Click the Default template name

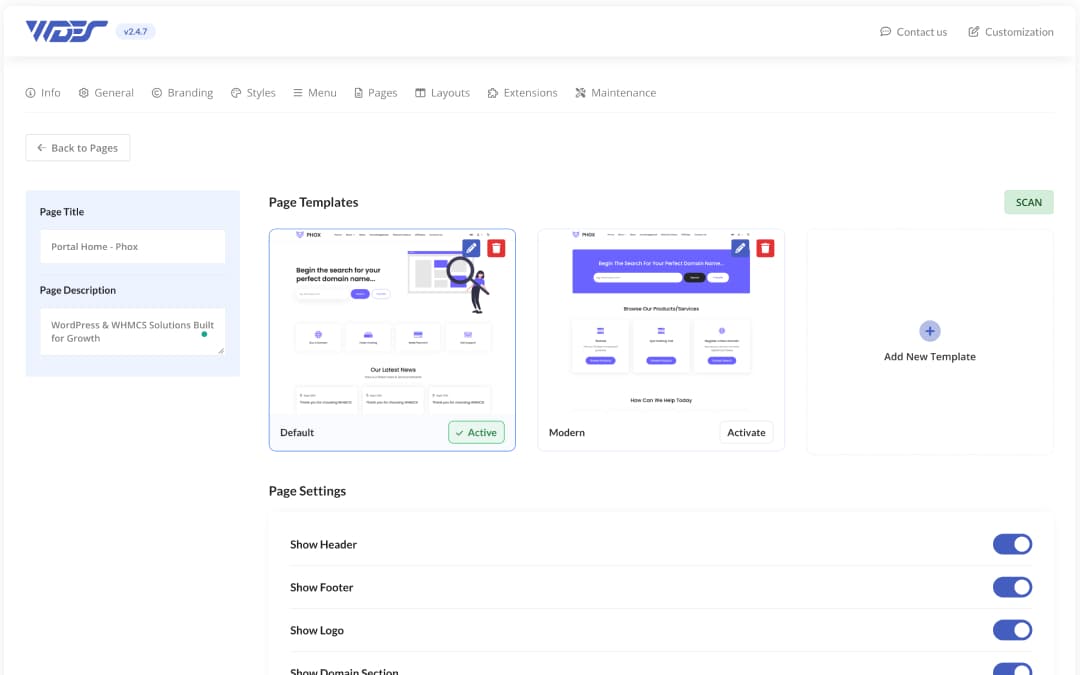point(297,433)
